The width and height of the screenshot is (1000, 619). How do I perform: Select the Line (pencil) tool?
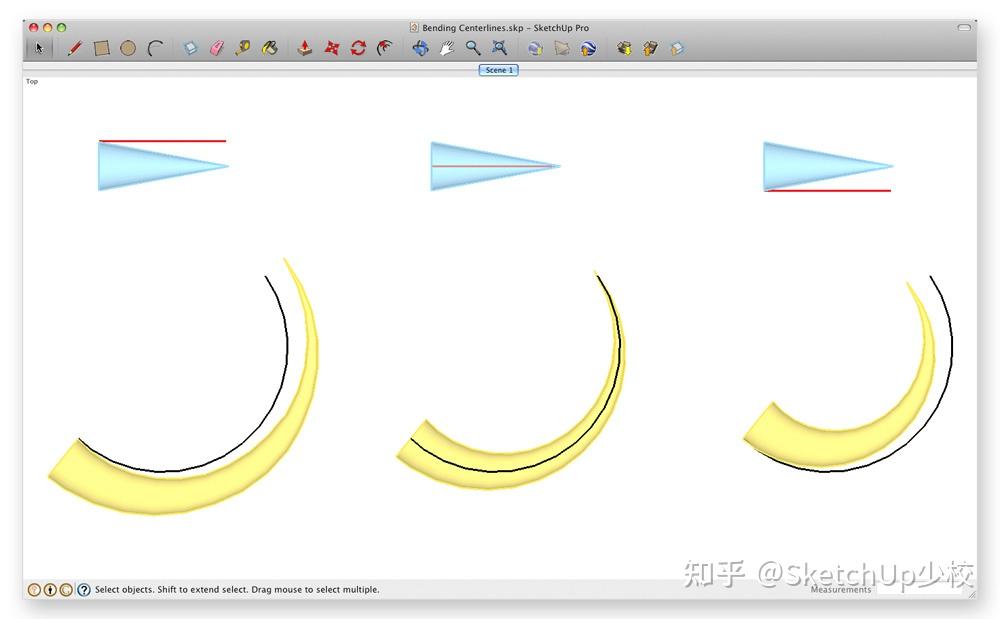74,47
